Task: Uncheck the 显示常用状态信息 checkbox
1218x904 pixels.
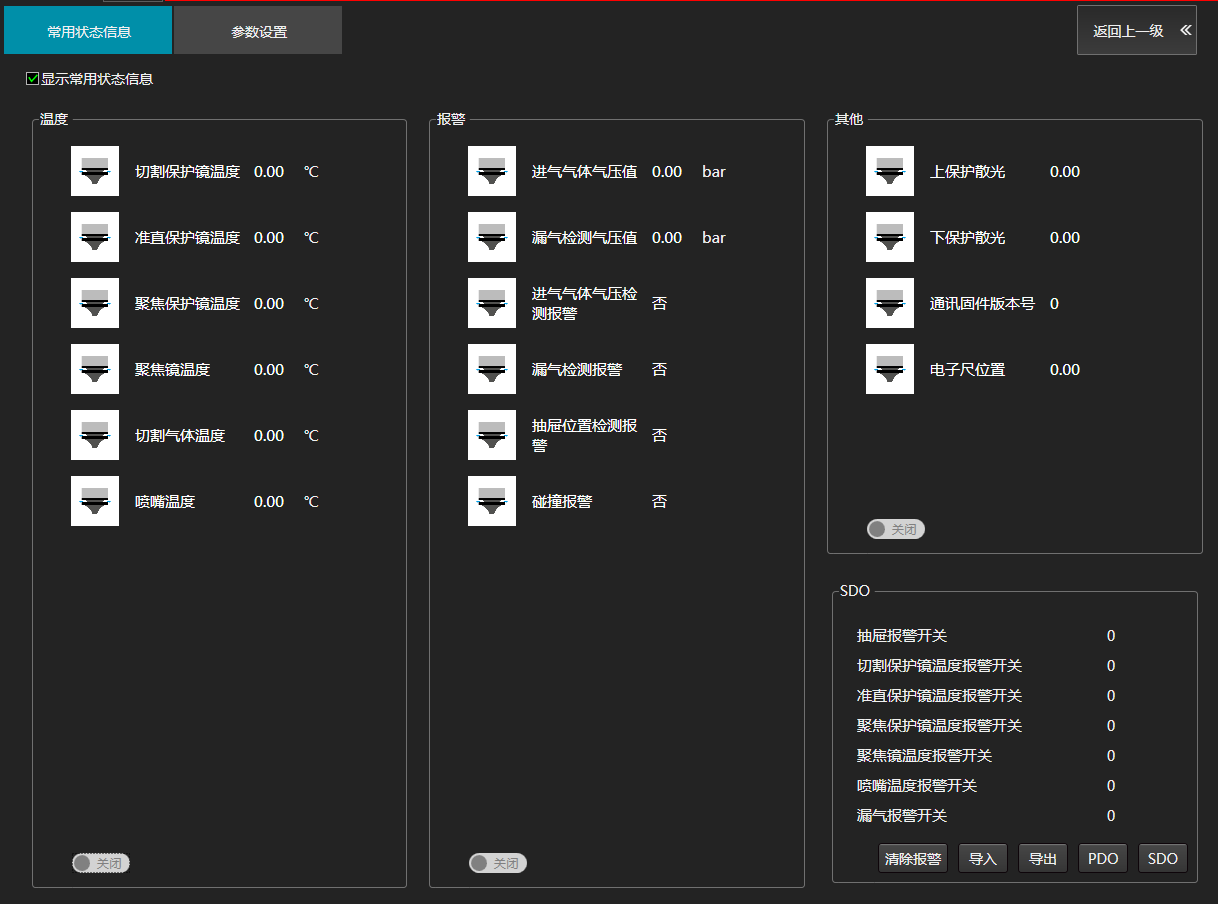Action: click(33, 78)
